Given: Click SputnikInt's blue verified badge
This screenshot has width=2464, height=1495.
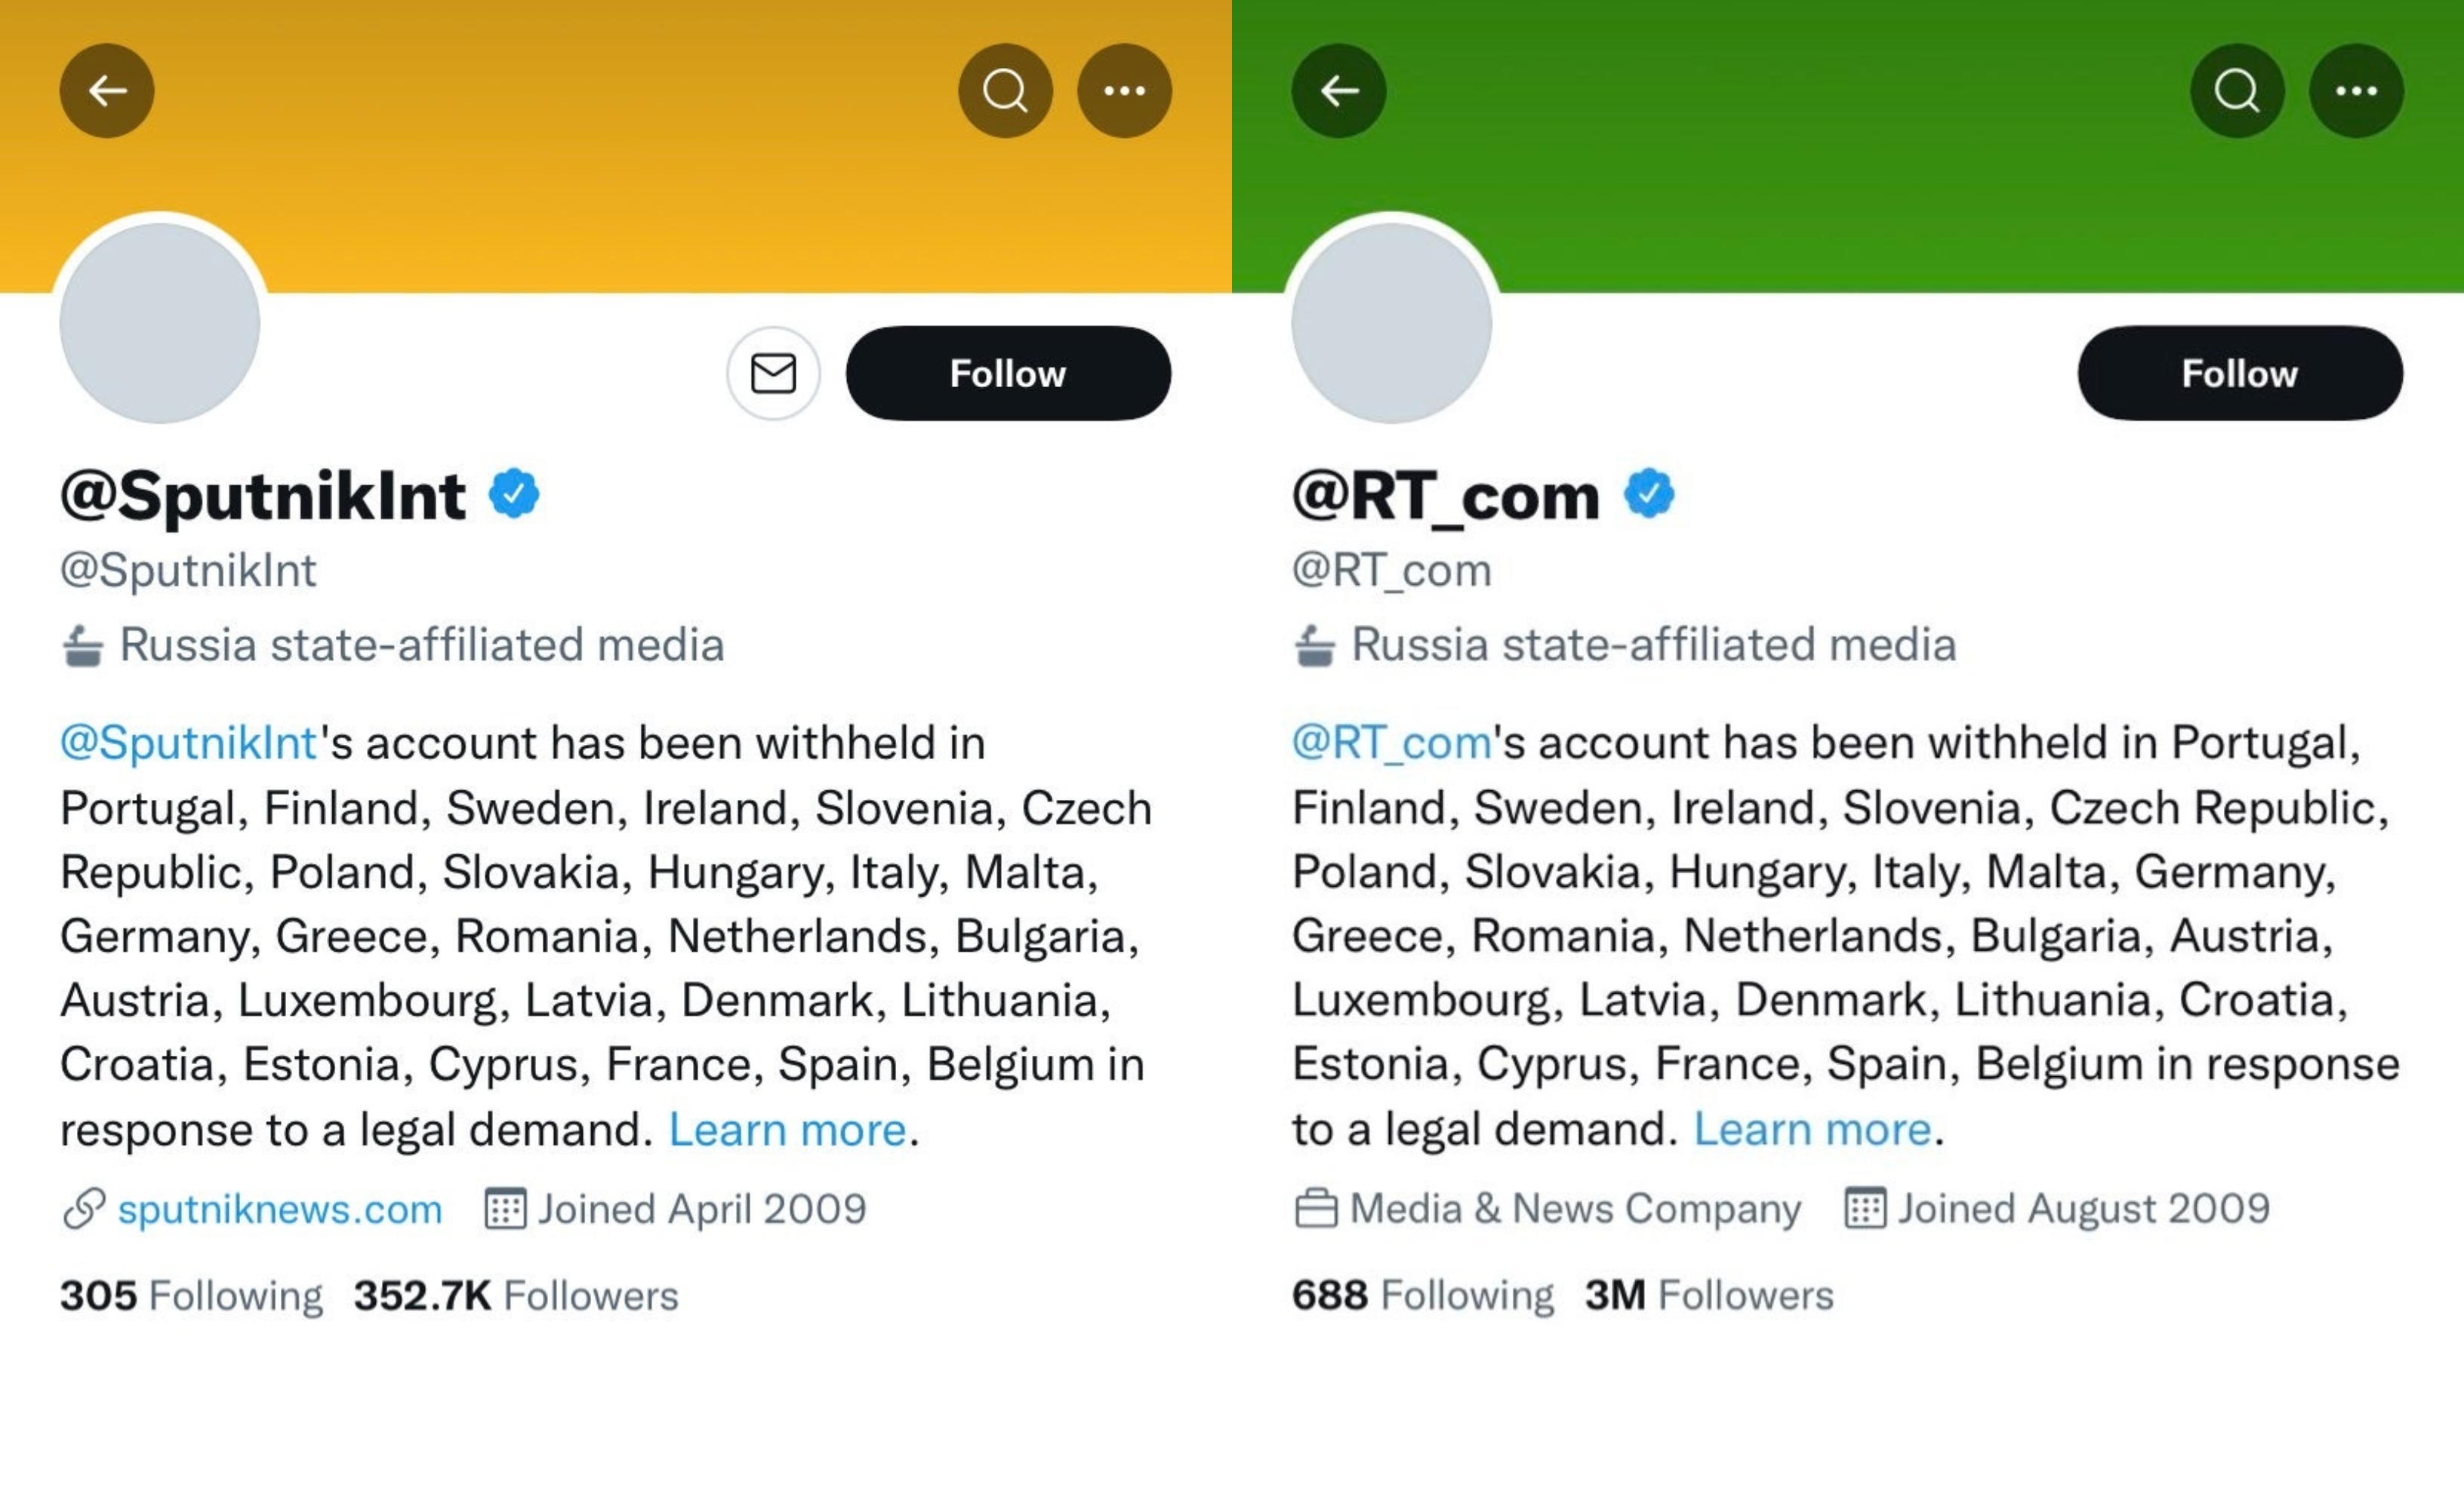Looking at the screenshot, I should [x=514, y=494].
